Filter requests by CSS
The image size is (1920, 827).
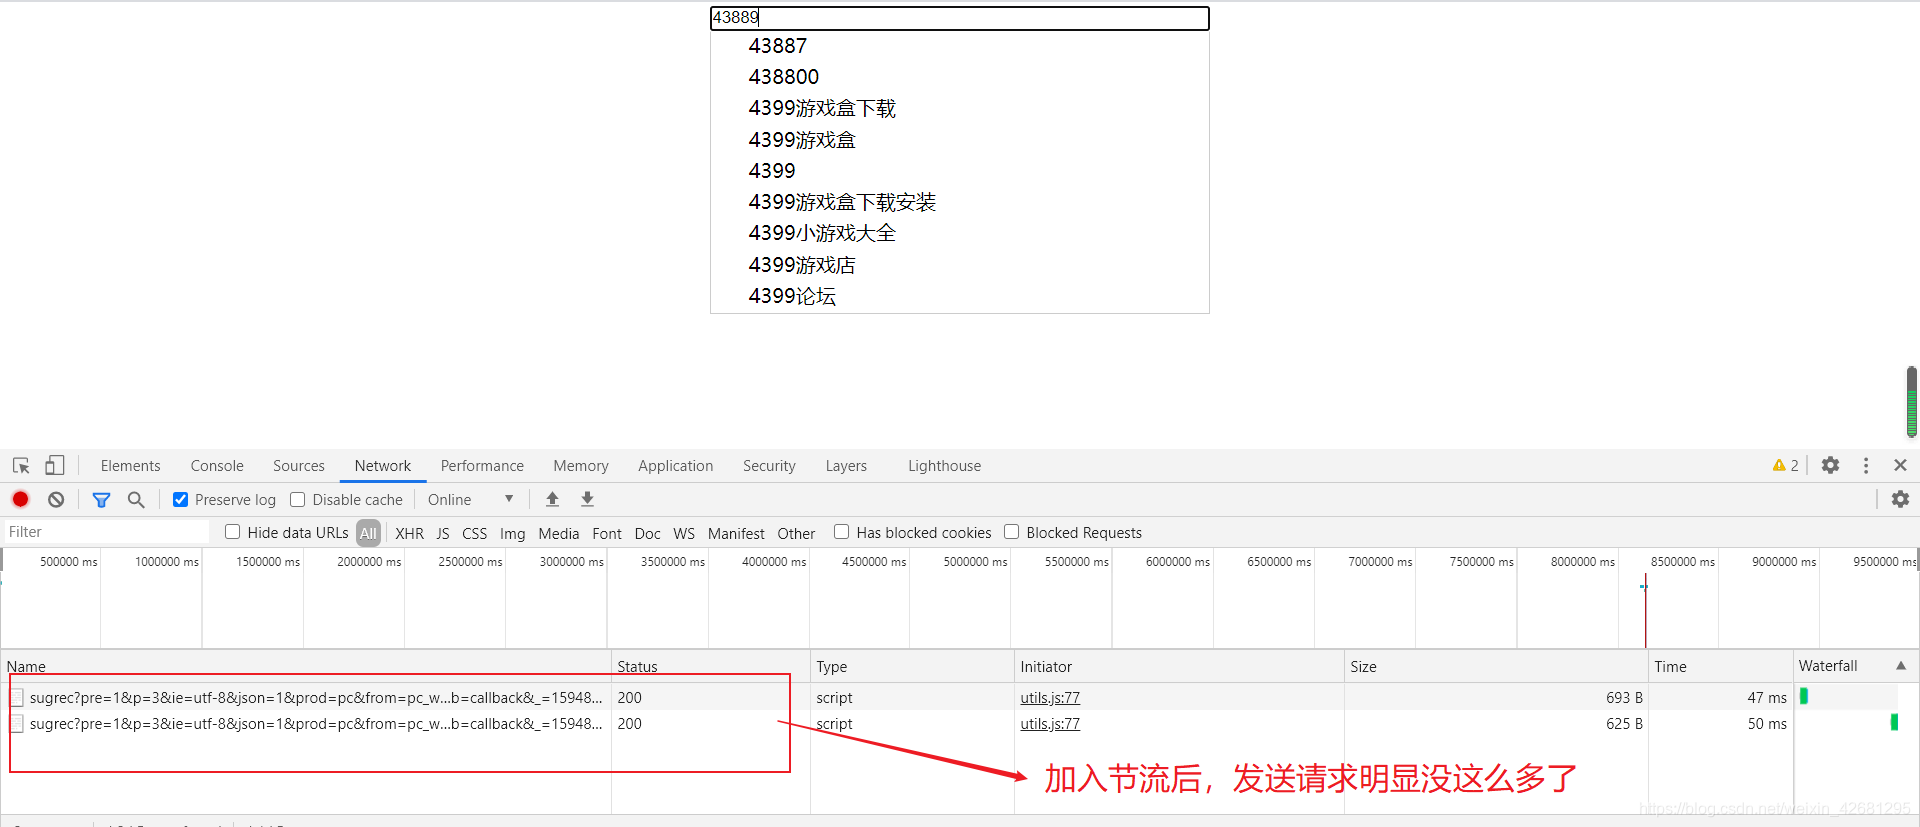coord(475,533)
